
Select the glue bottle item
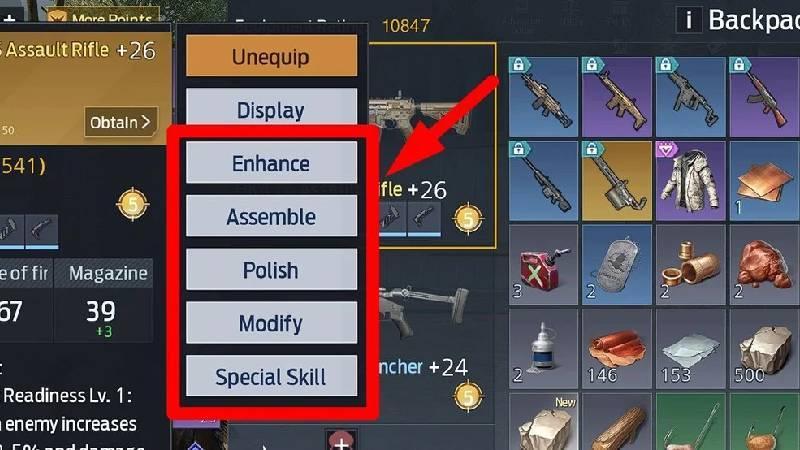tap(543, 349)
